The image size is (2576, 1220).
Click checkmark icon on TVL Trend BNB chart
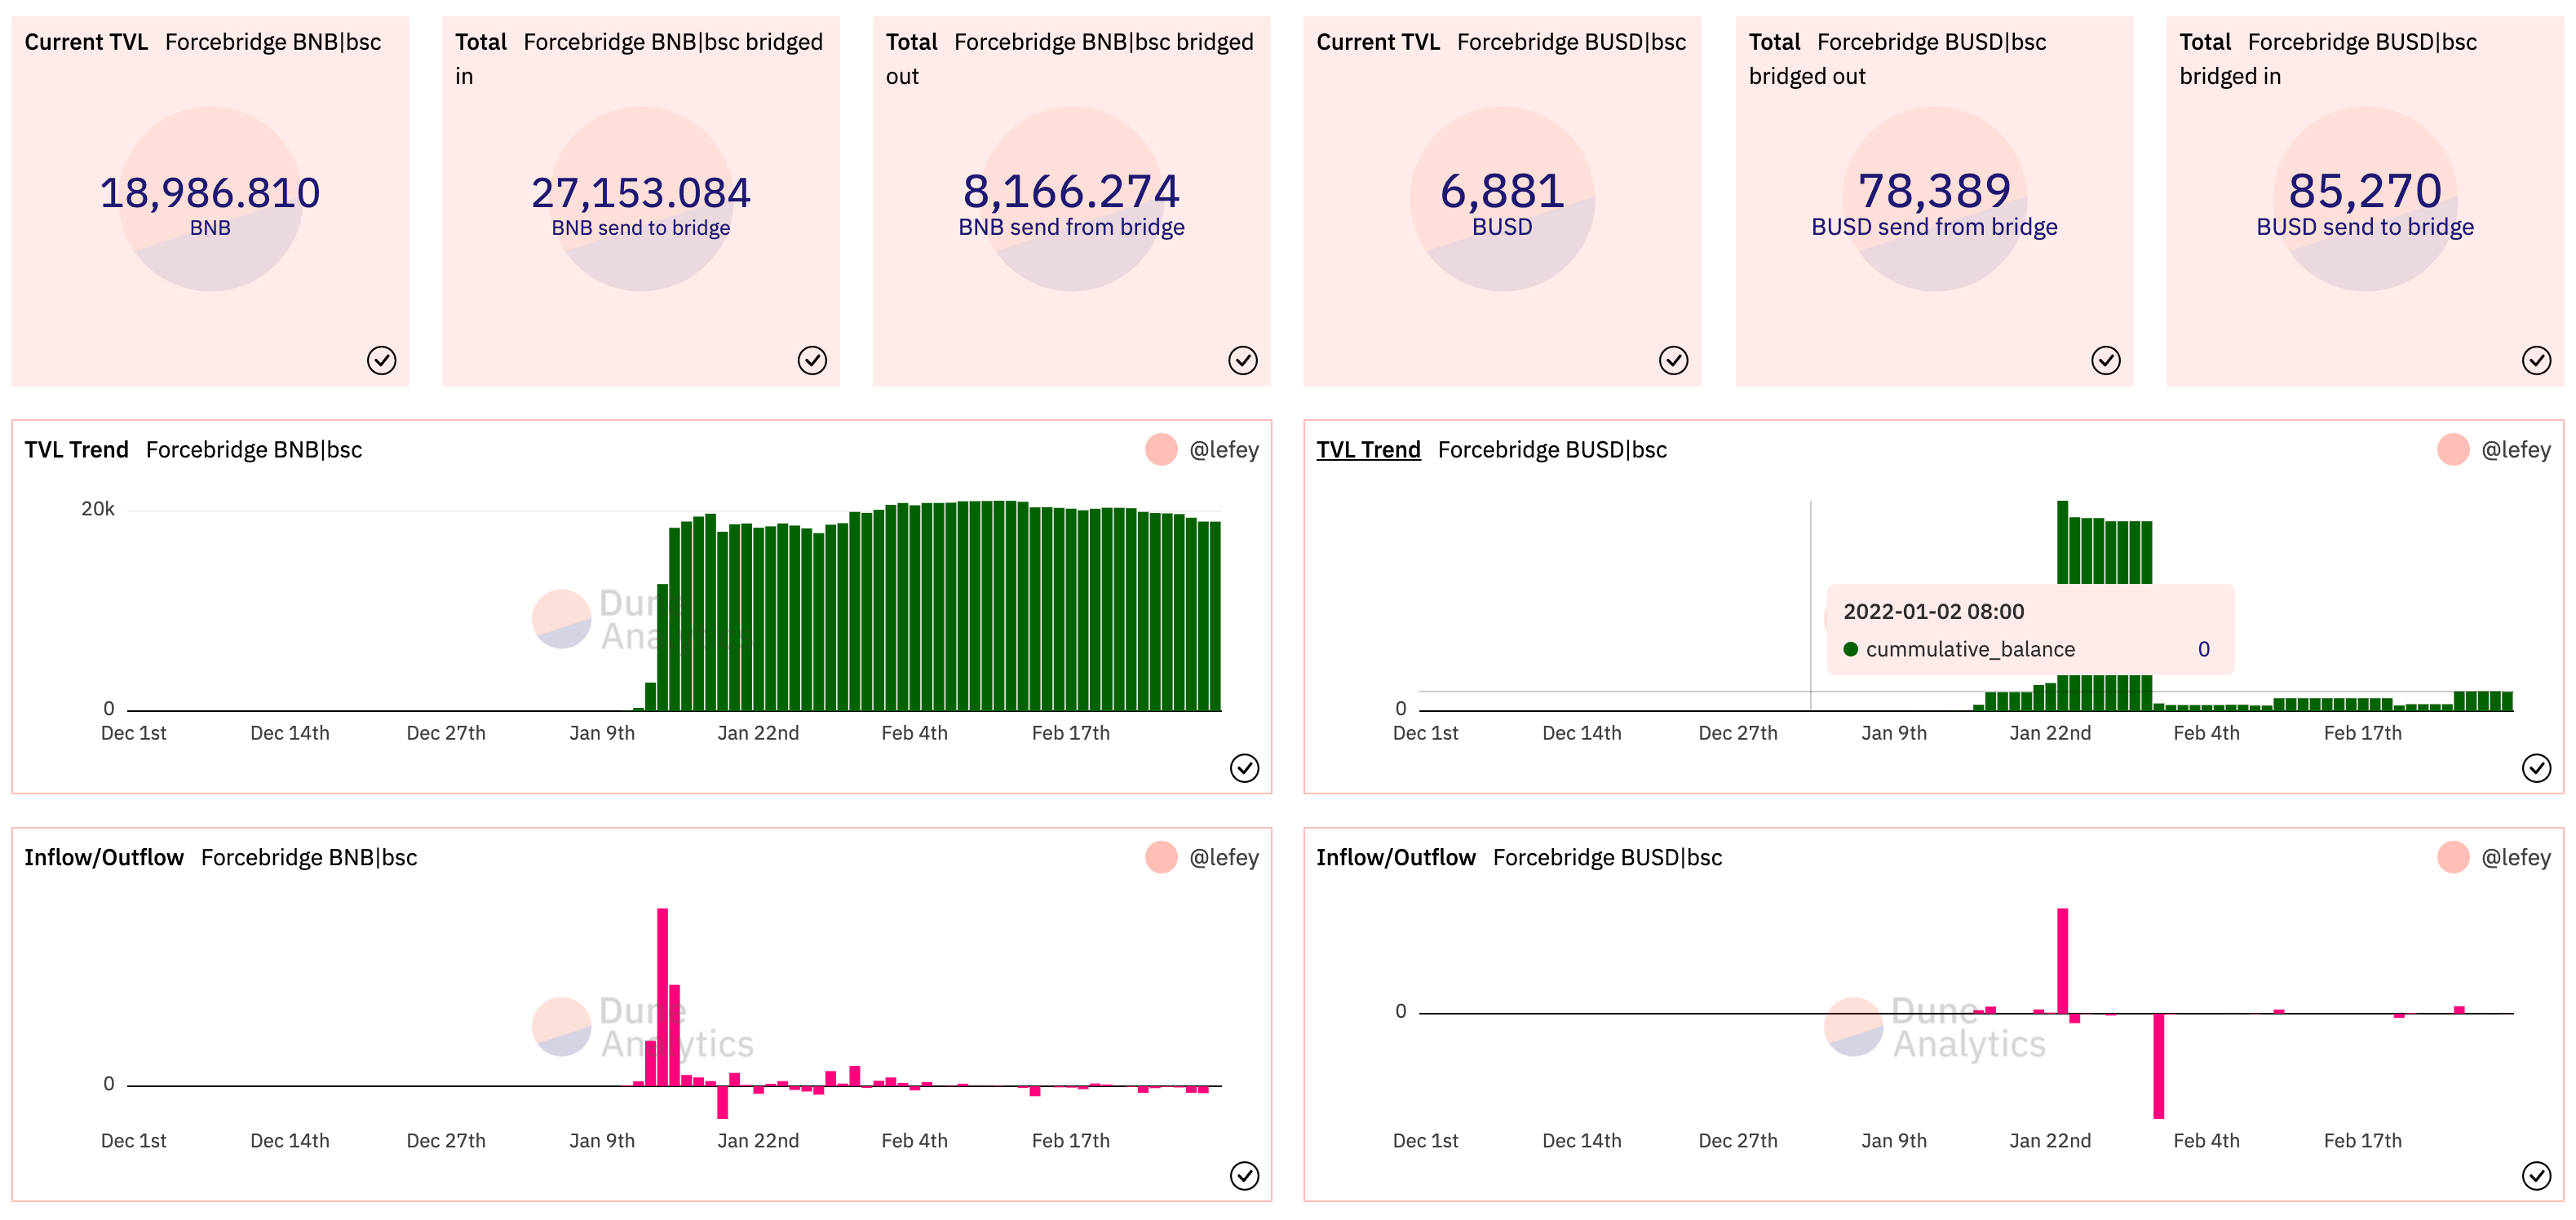pyautogui.click(x=1244, y=768)
